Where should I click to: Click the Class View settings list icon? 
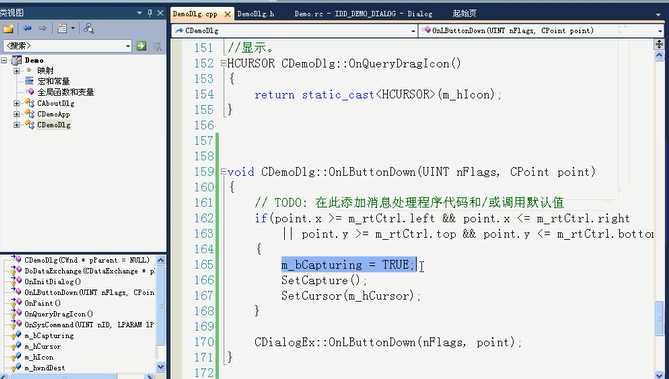click(x=62, y=29)
